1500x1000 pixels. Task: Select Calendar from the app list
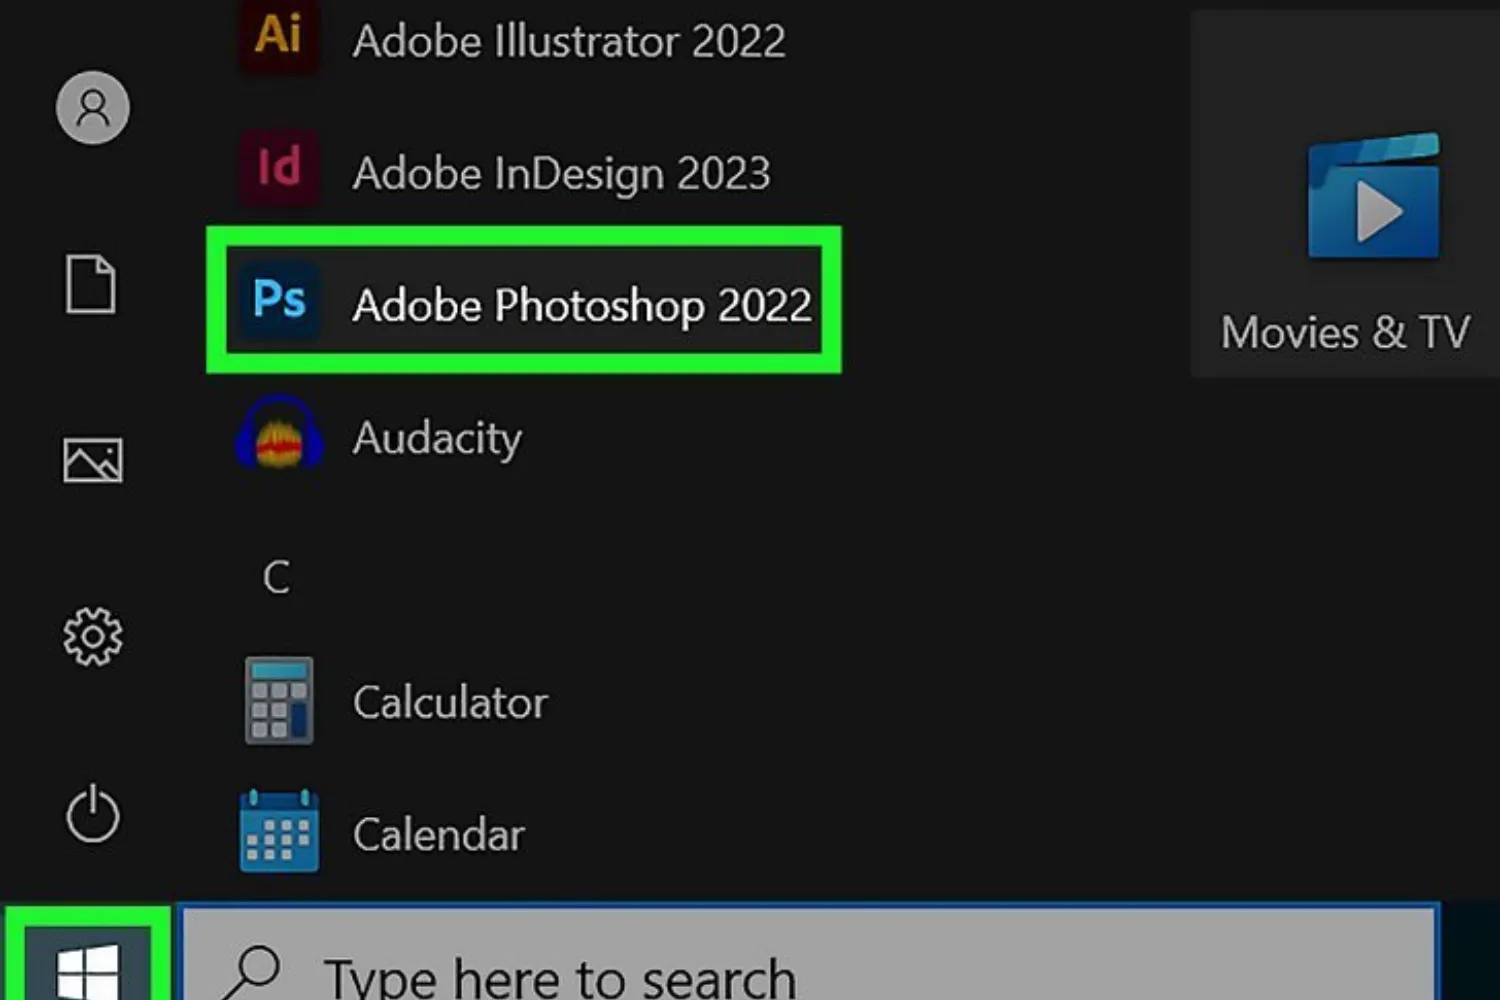coord(439,833)
